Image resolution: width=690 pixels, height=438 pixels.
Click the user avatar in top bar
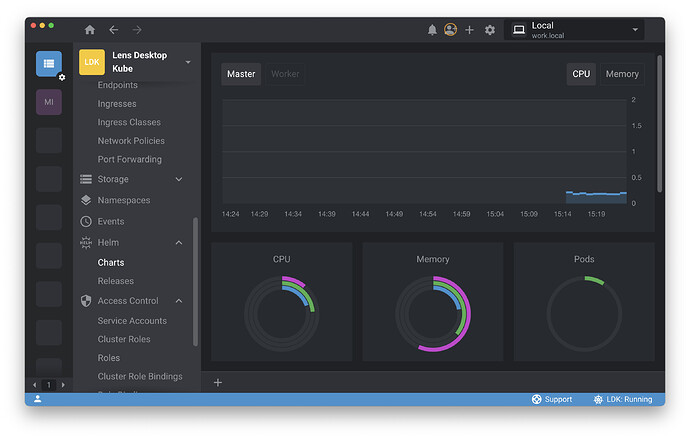pos(451,30)
